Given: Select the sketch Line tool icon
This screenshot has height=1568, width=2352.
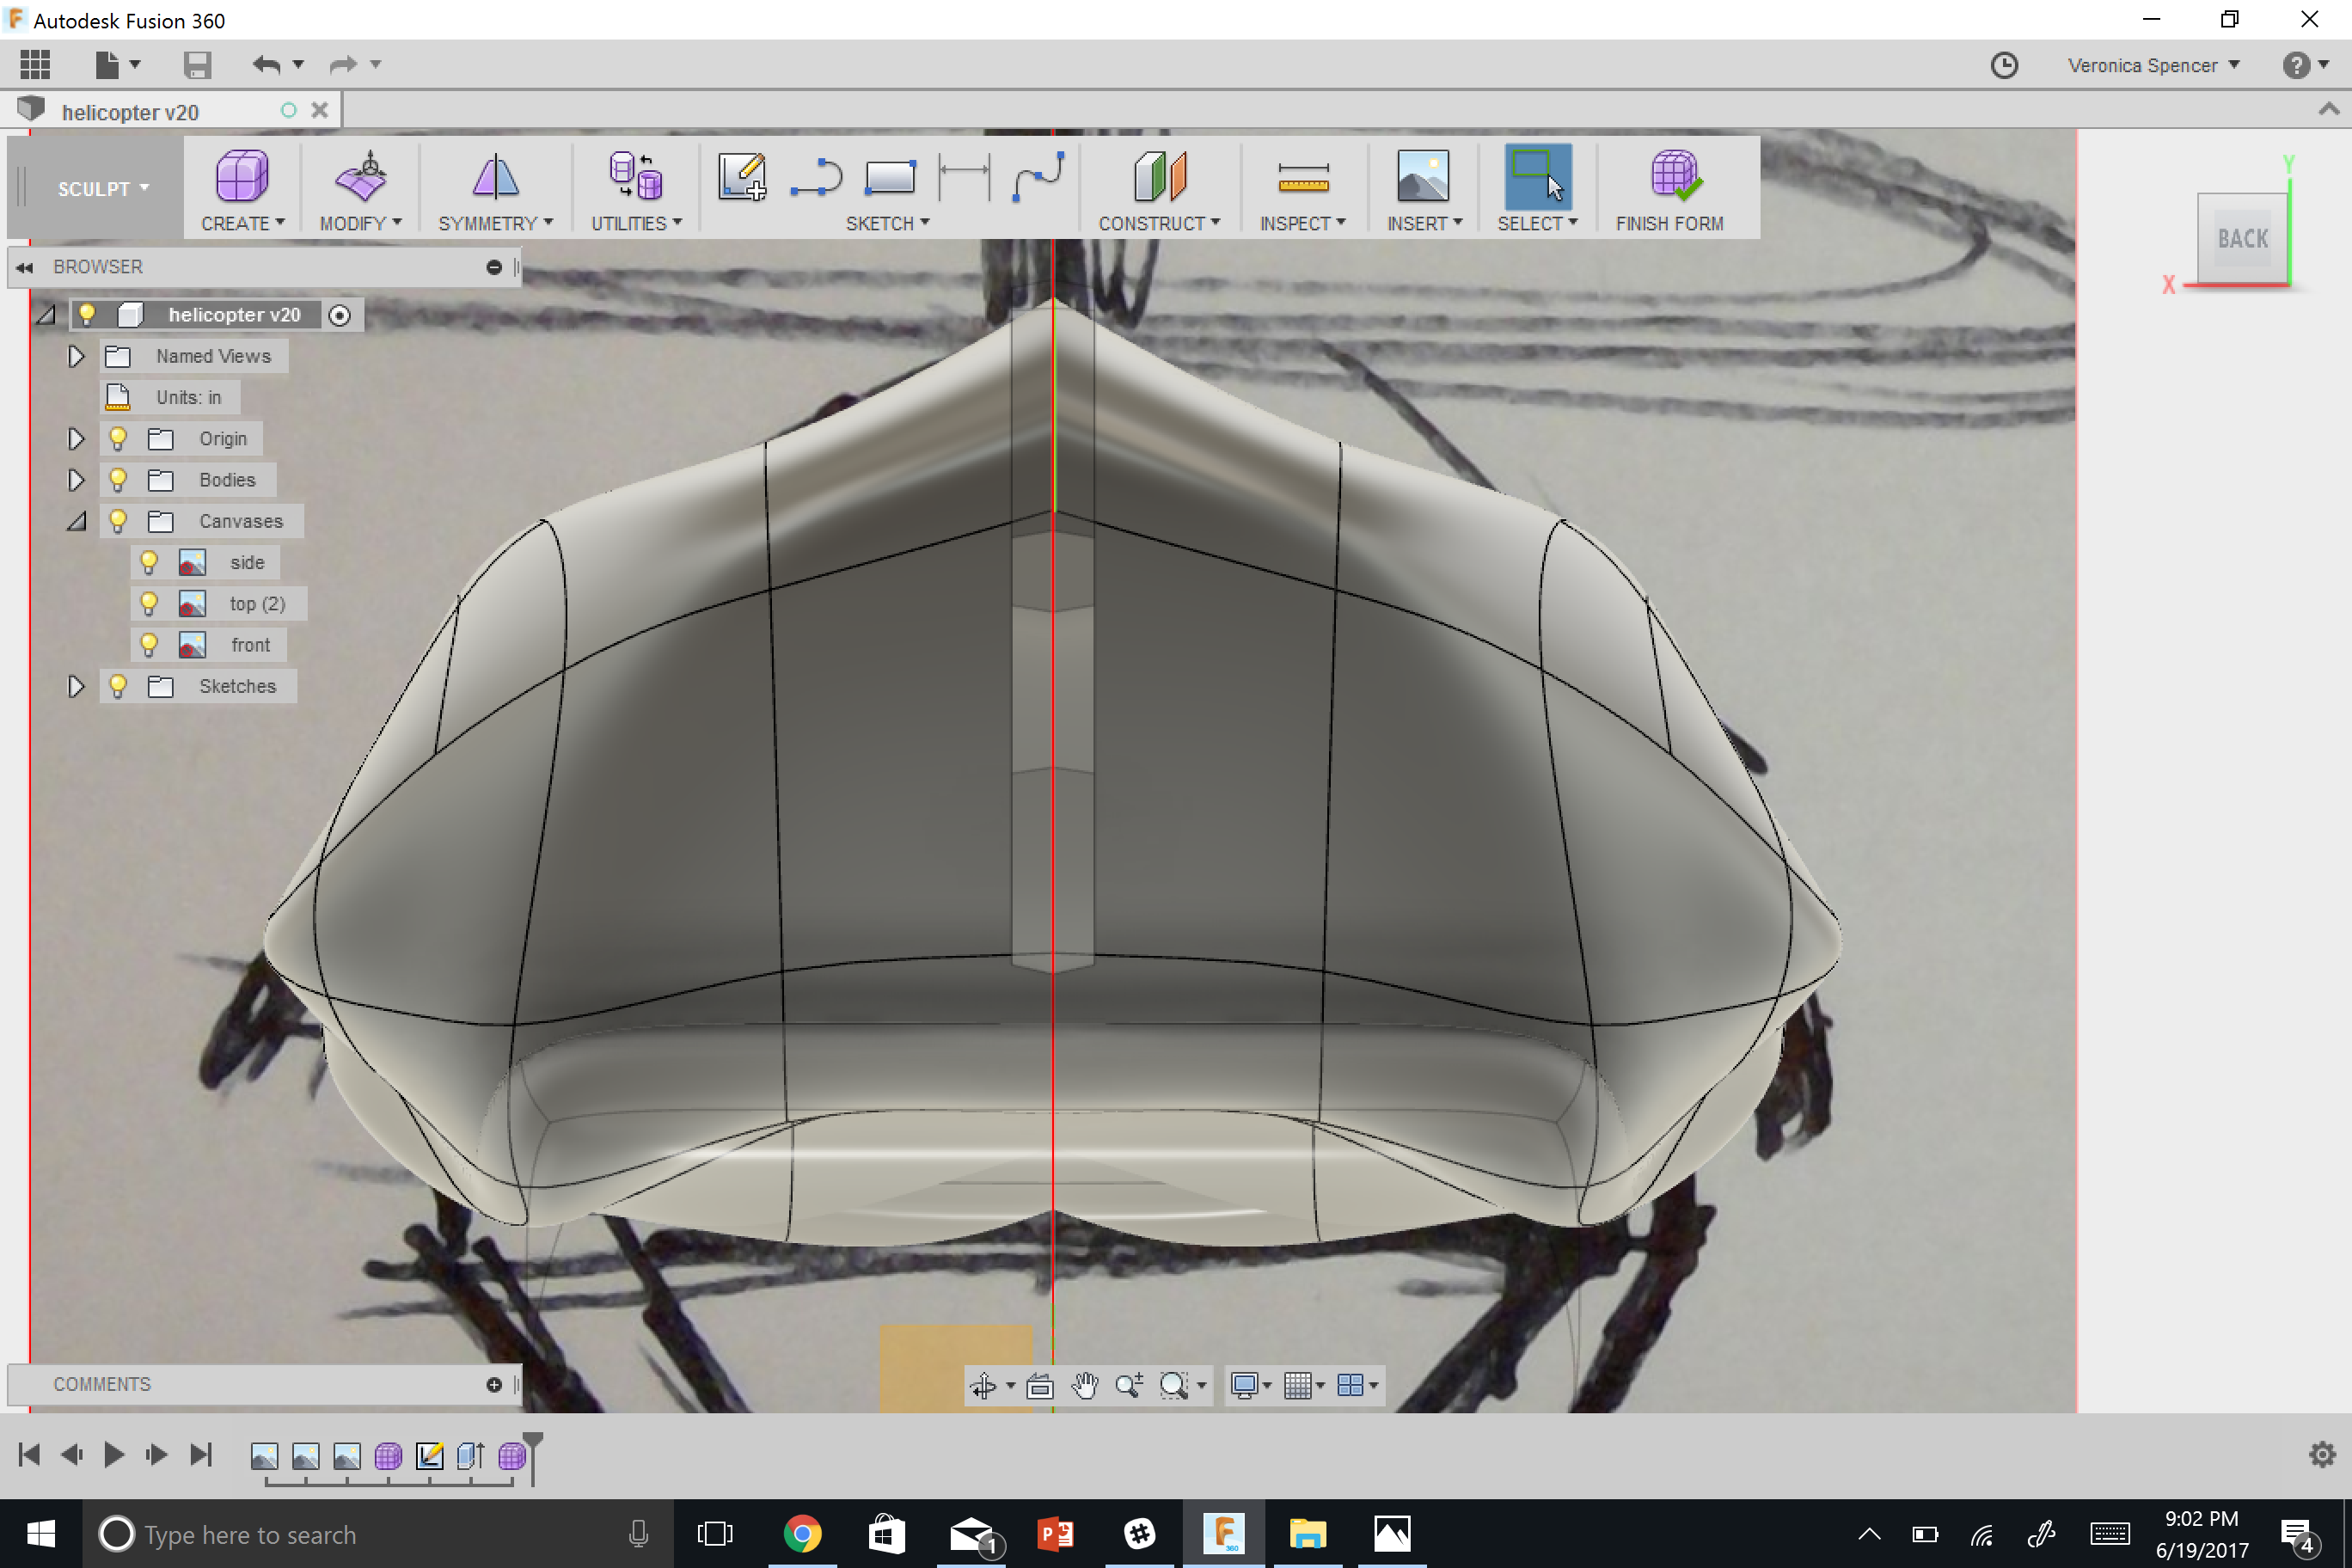Looking at the screenshot, I should (816, 176).
